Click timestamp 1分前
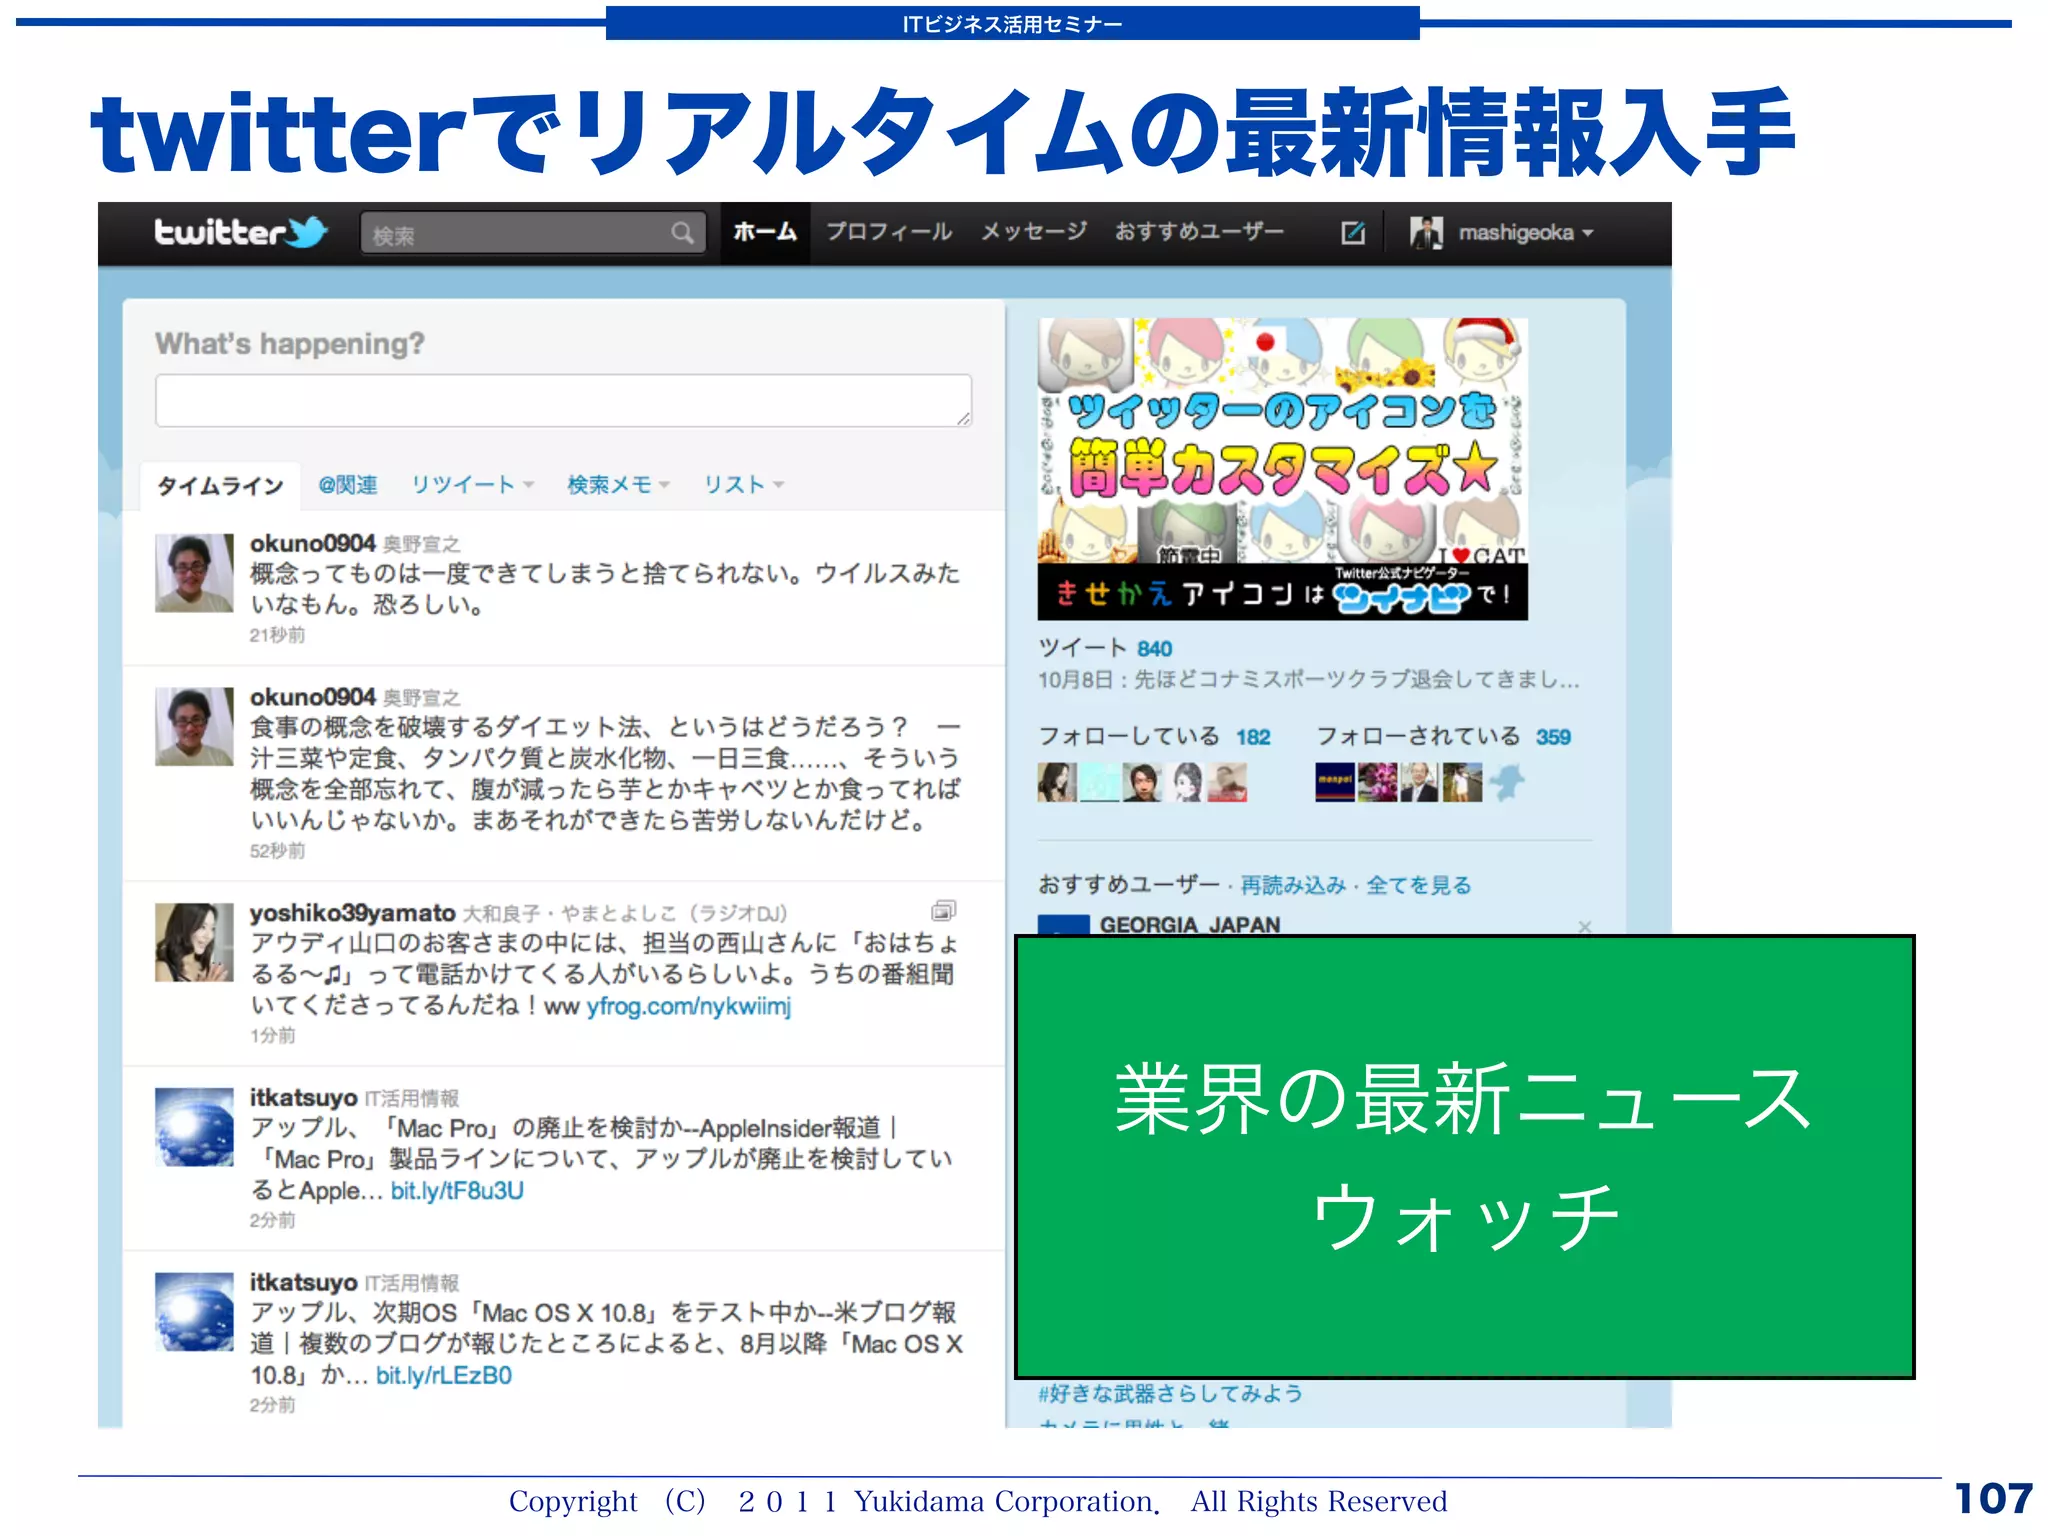 [272, 1035]
